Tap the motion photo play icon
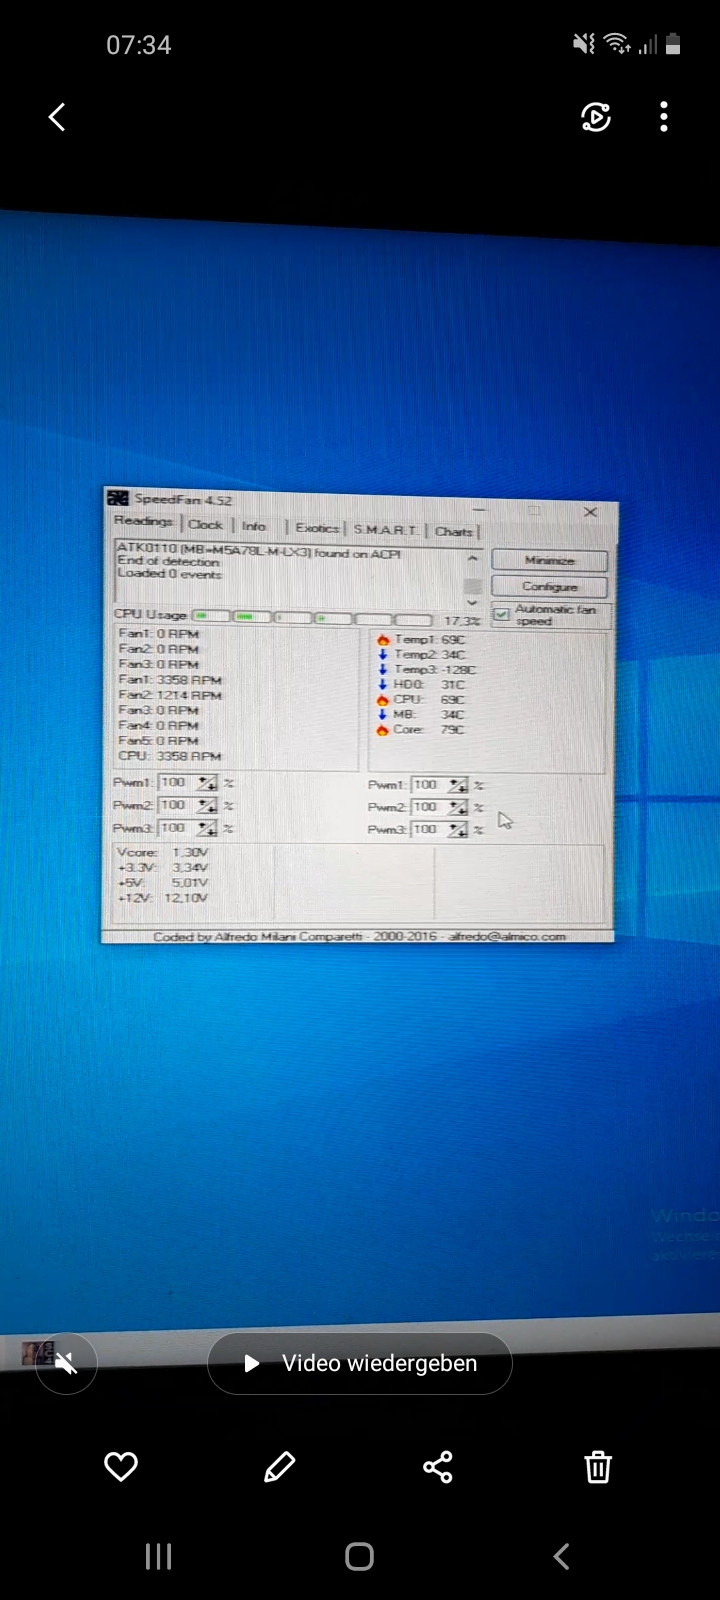Screen dimensions: 720x1600 click(596, 117)
